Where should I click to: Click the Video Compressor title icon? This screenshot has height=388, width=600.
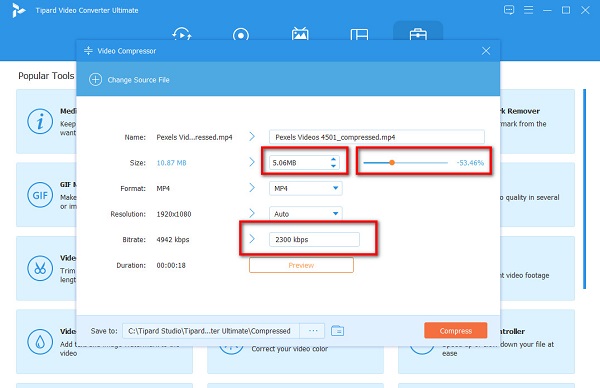tap(88, 51)
